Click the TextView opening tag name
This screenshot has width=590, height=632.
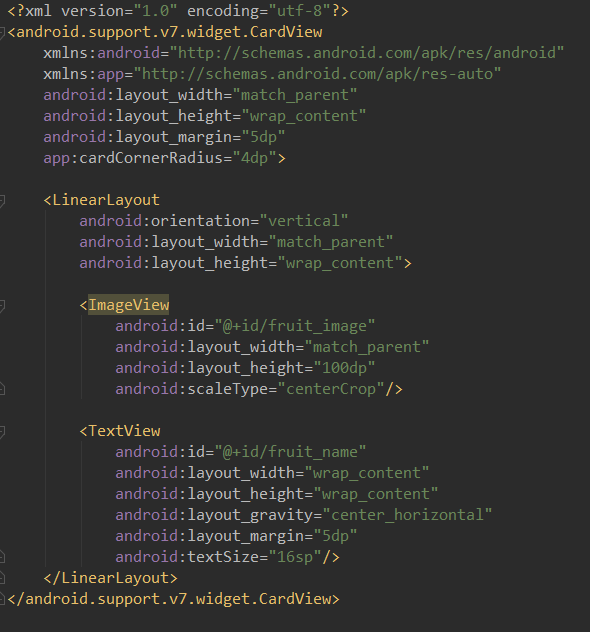(124, 431)
